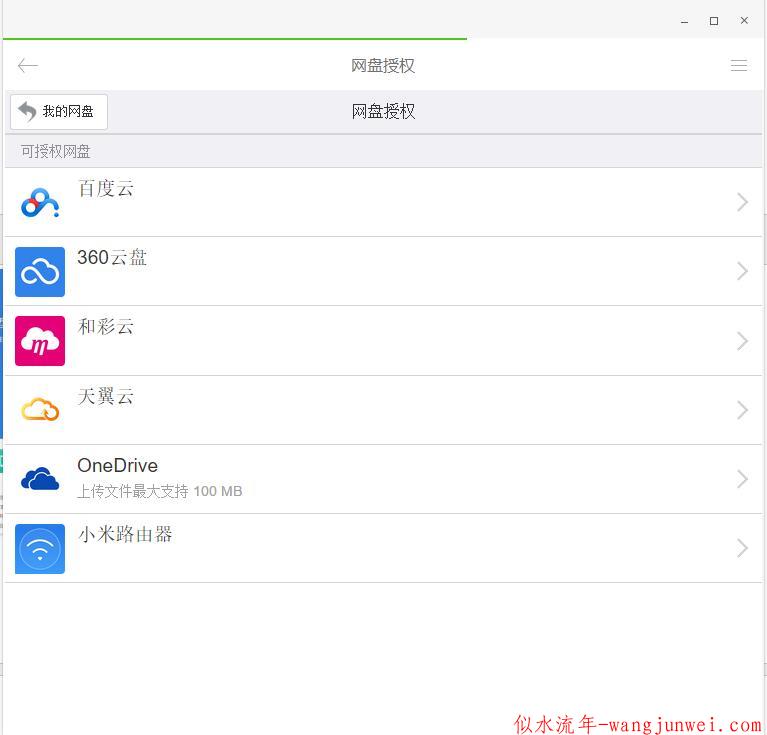Open the hamburger menu icon
767x735 pixels.
tap(739, 66)
